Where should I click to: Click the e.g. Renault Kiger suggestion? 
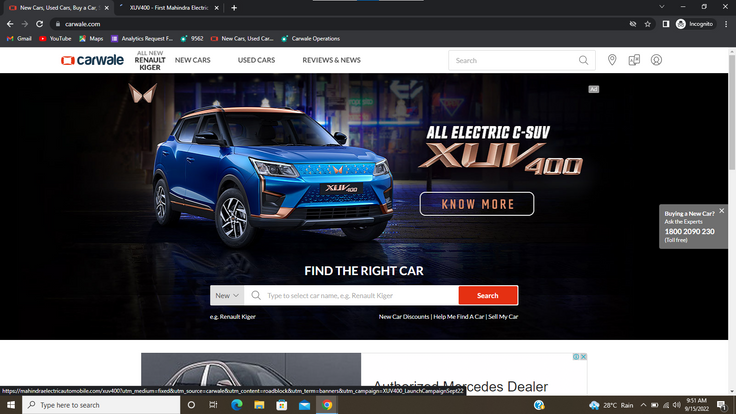pyautogui.click(x=233, y=316)
